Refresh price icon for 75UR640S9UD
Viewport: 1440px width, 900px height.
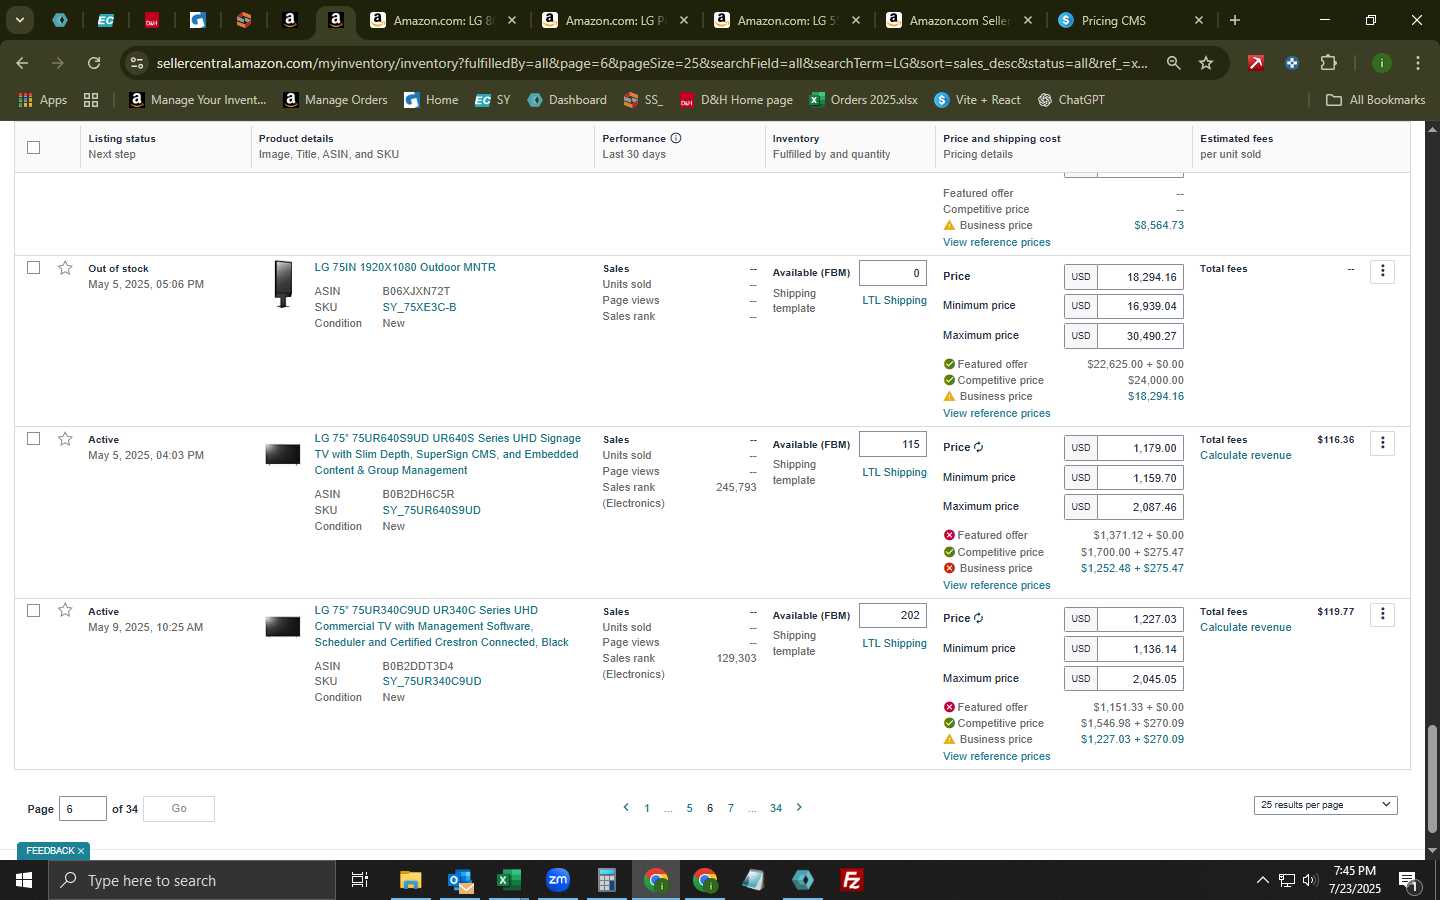click(978, 447)
